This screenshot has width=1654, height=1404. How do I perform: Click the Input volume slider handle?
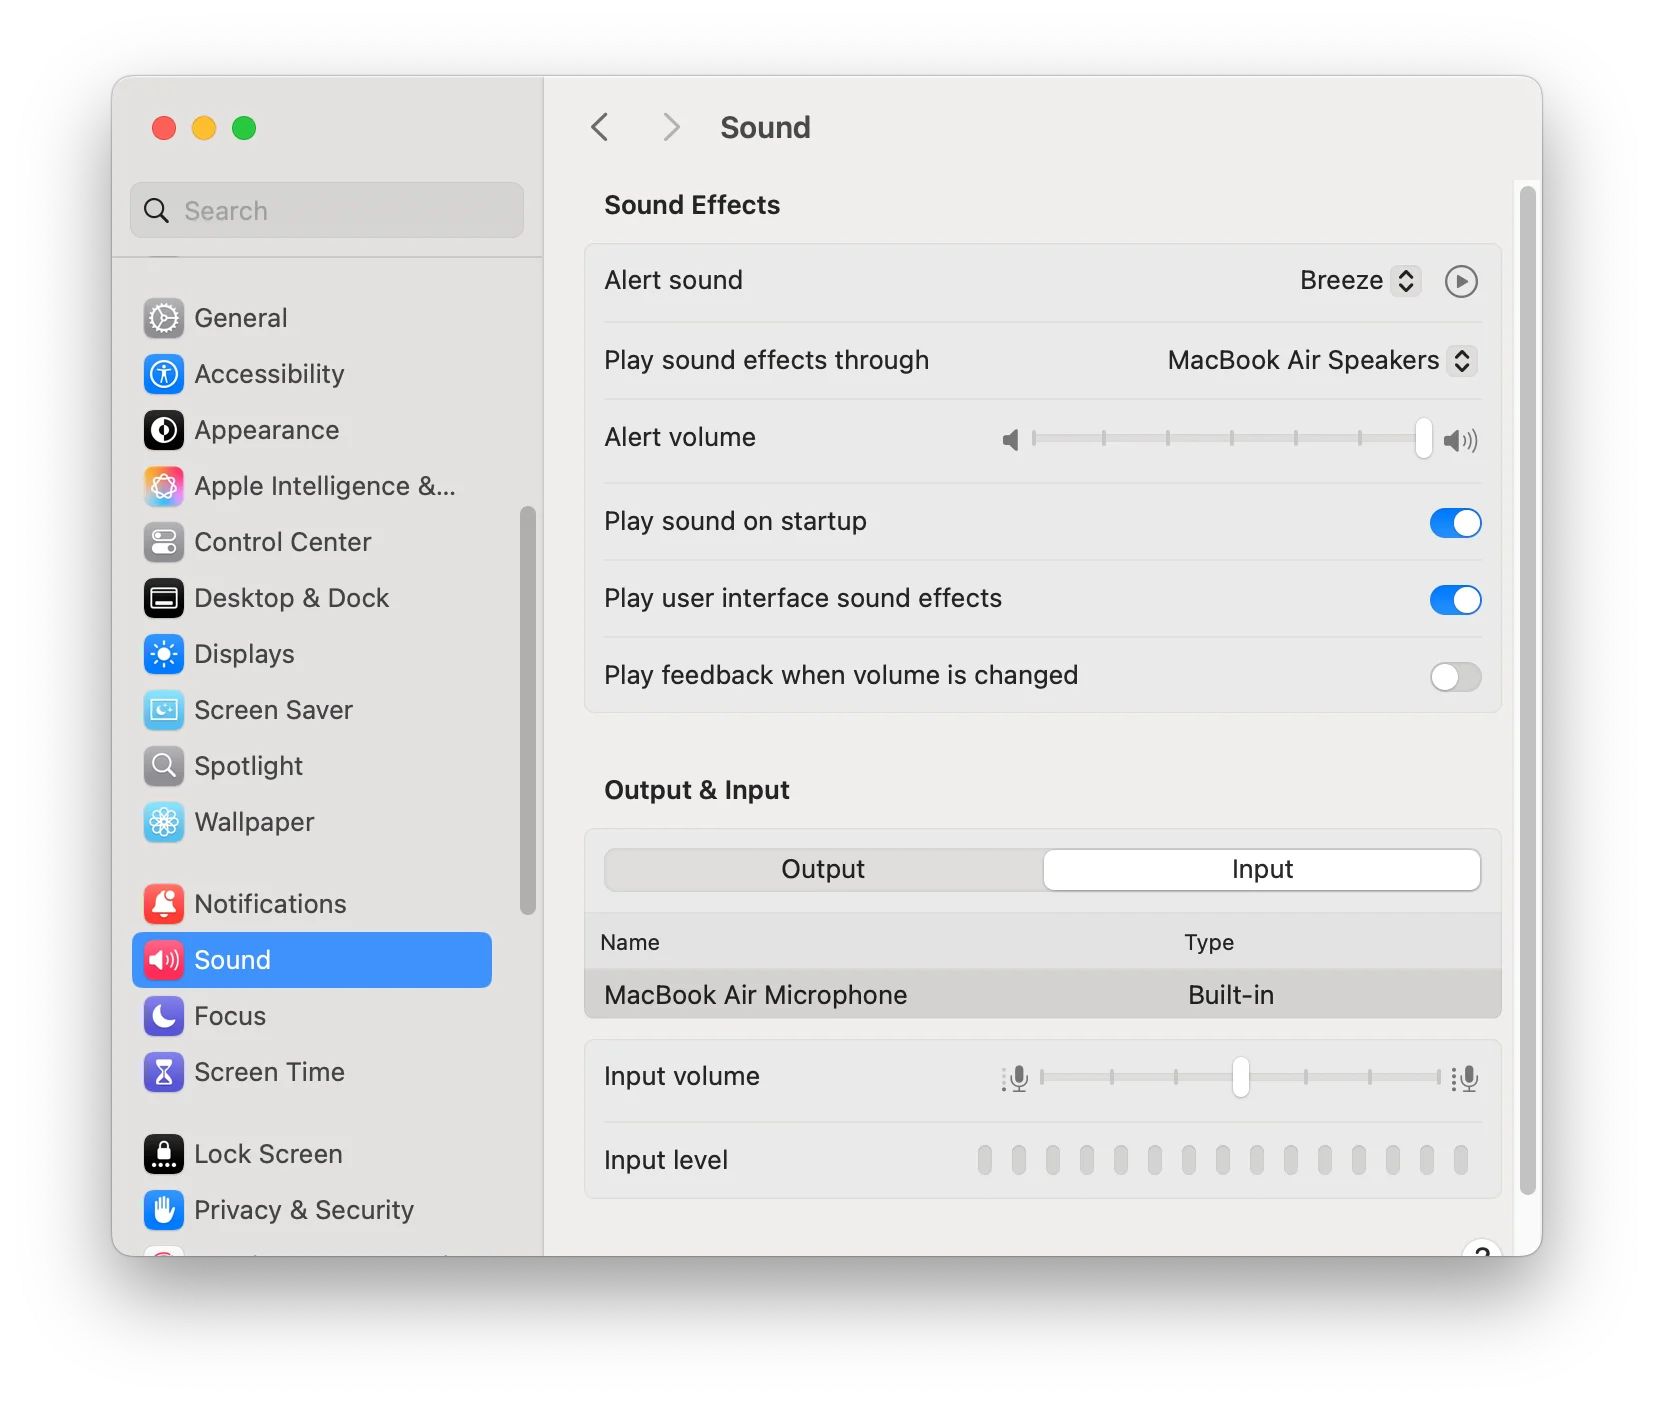coord(1240,1077)
